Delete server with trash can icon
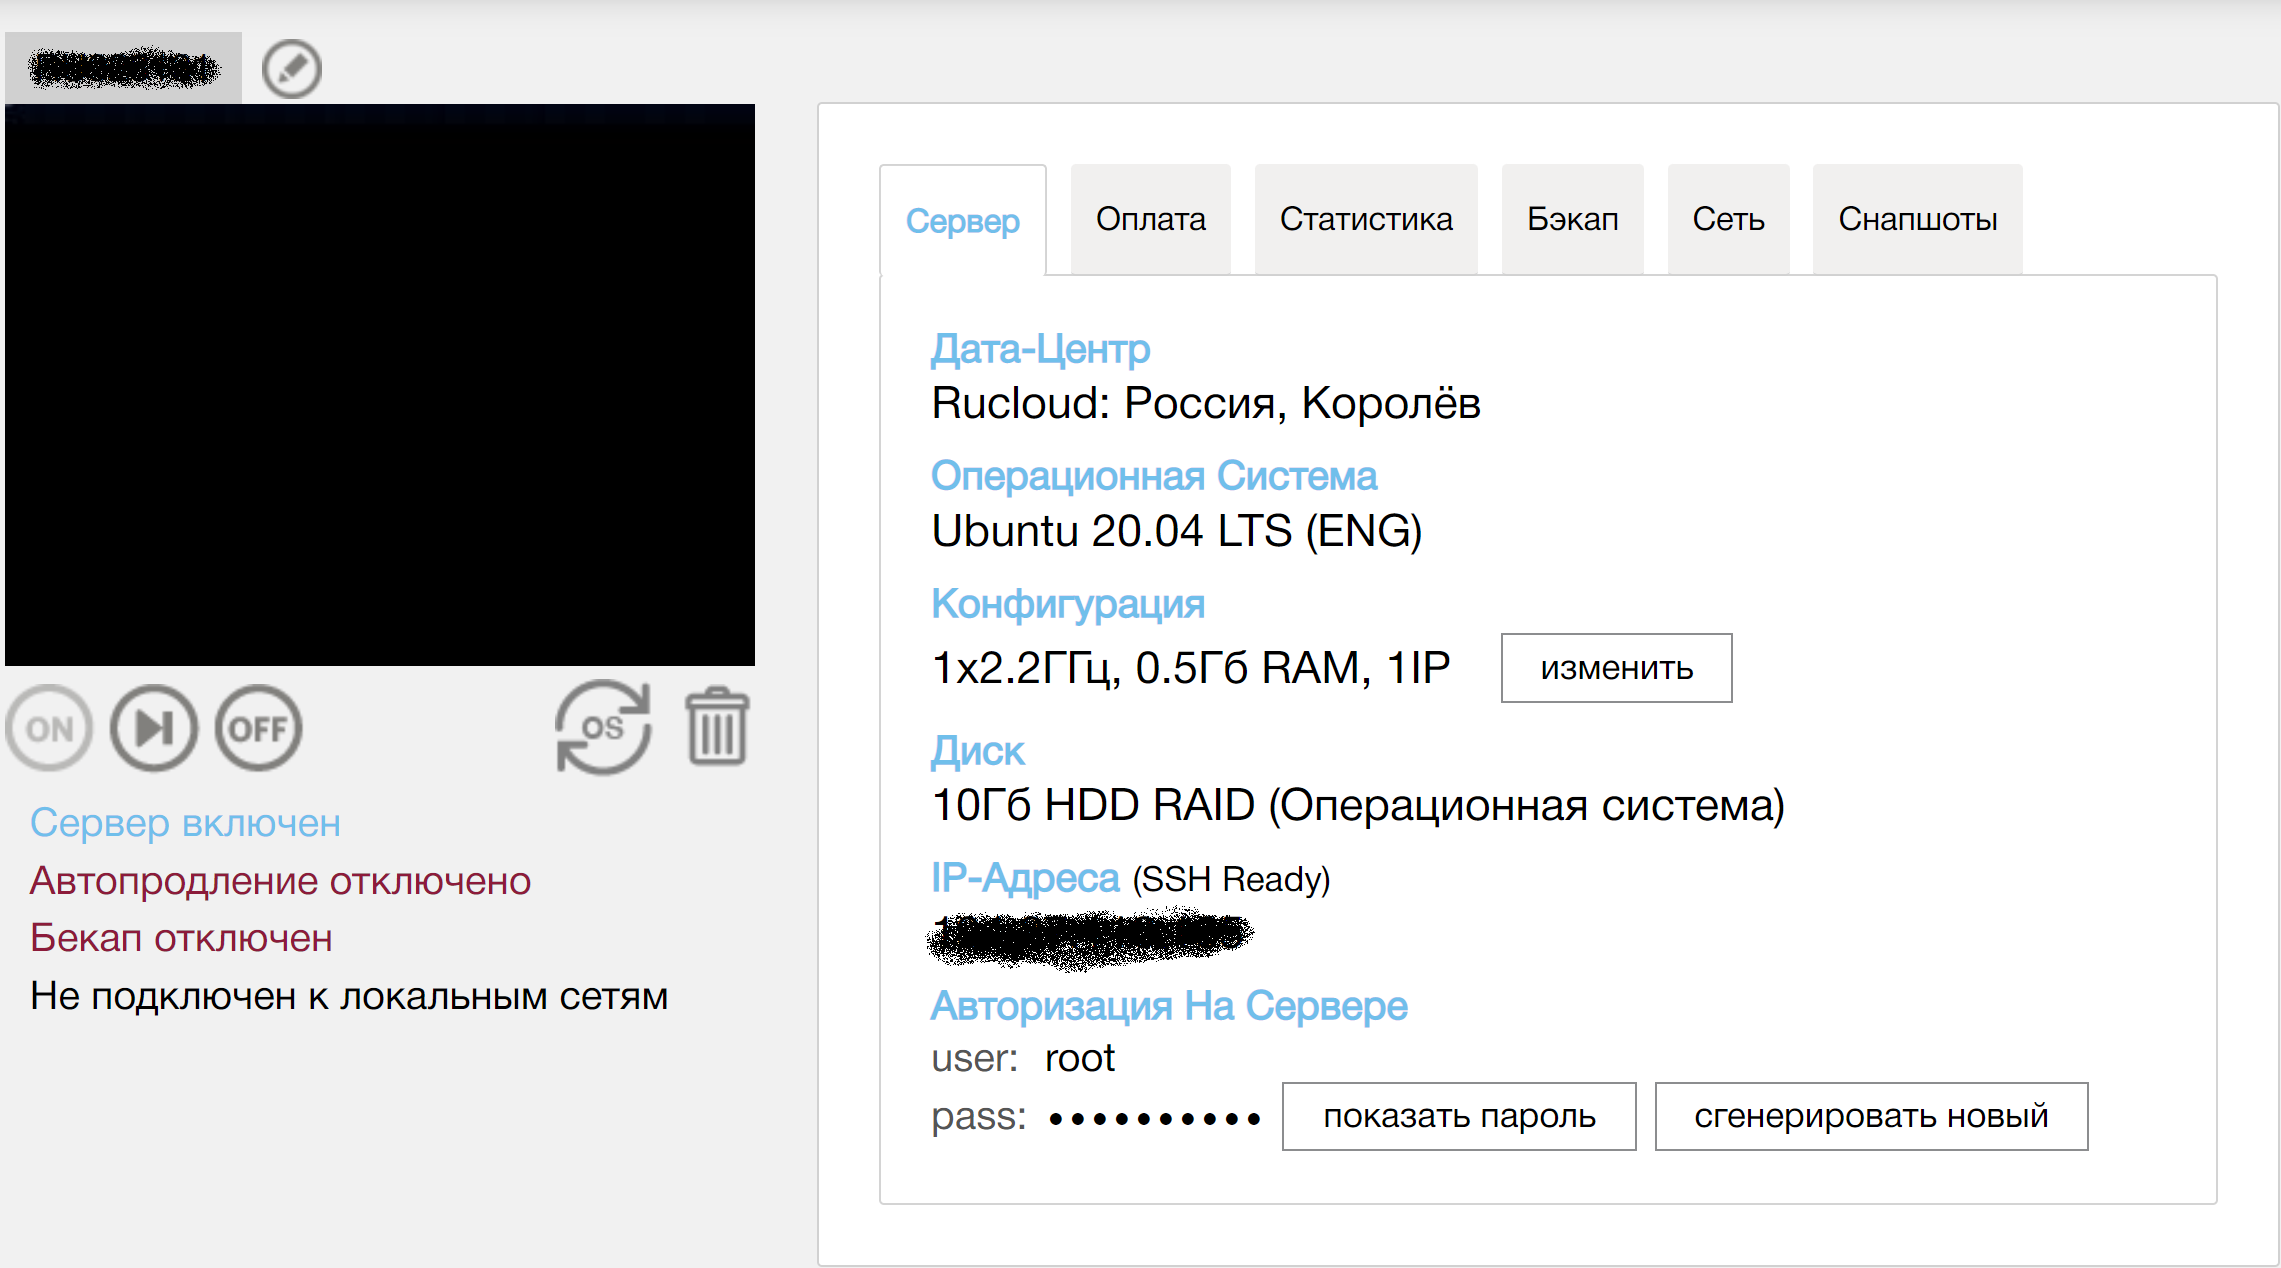 coord(717,727)
